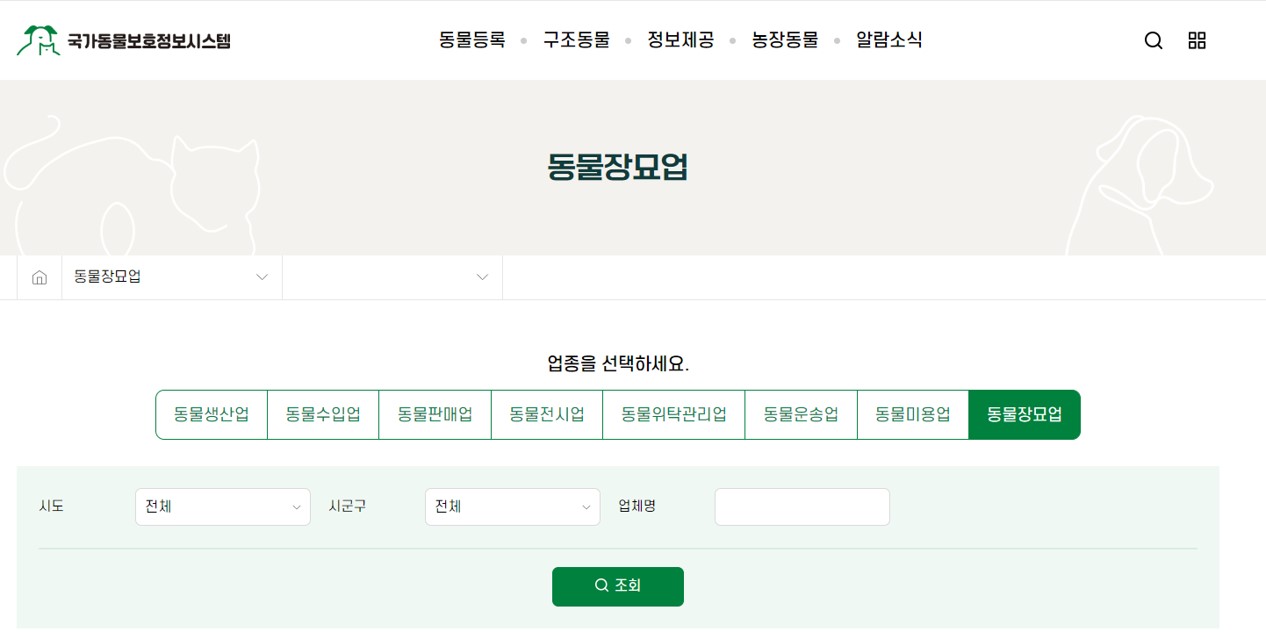Select the 동물생산업 business type tab
1266x632 pixels.
211,414
